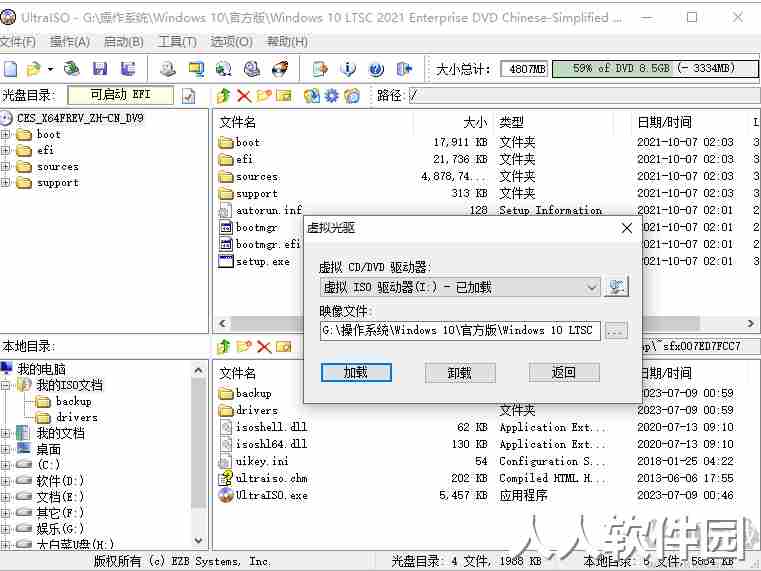Click Rename icon in image toolbar
The image size is (761, 571).
284,96
